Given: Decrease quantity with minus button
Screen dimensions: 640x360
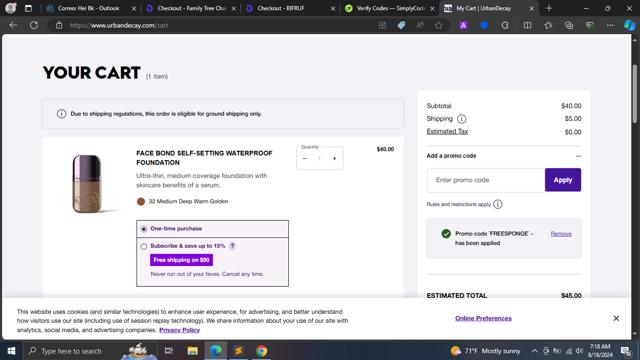Looking at the screenshot, I should pos(304,158).
